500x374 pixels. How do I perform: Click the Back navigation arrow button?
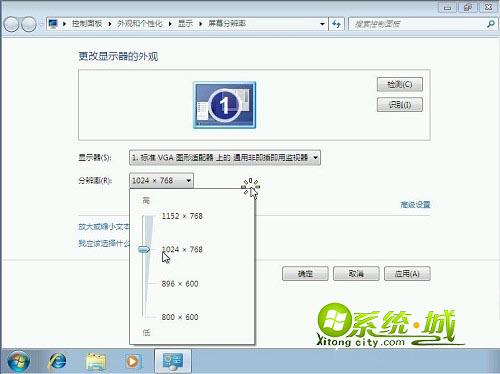[x=11, y=24]
